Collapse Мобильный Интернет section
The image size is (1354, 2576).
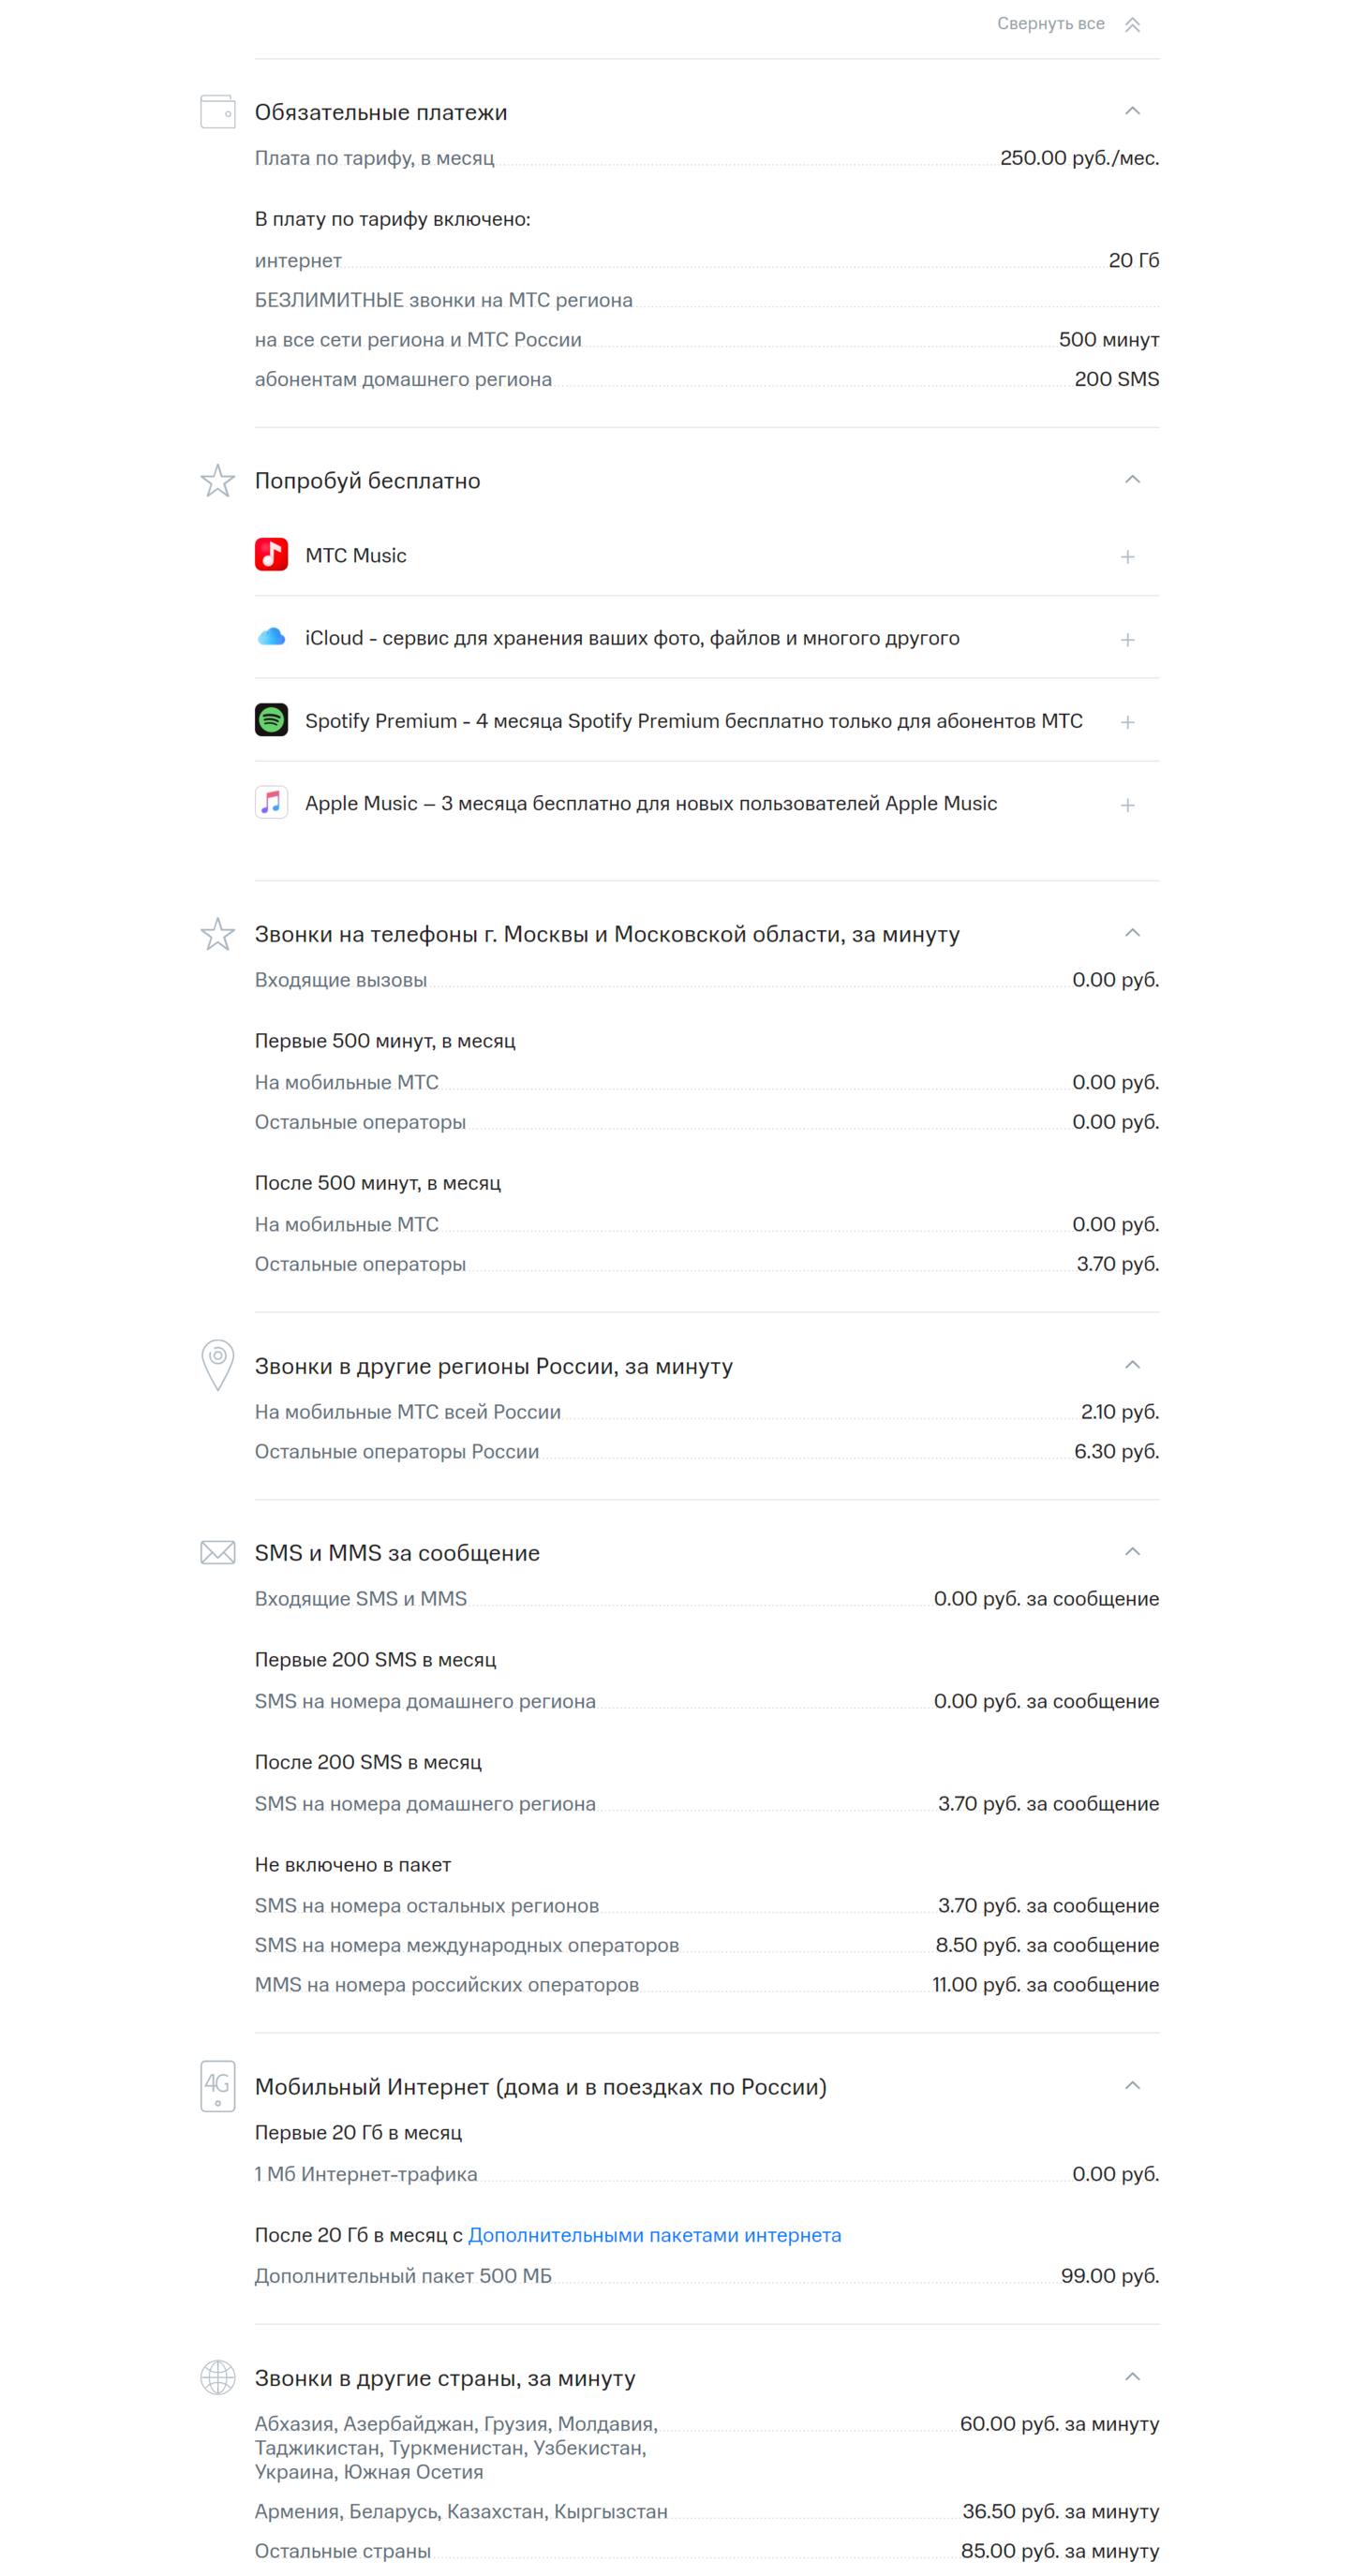(1132, 2086)
